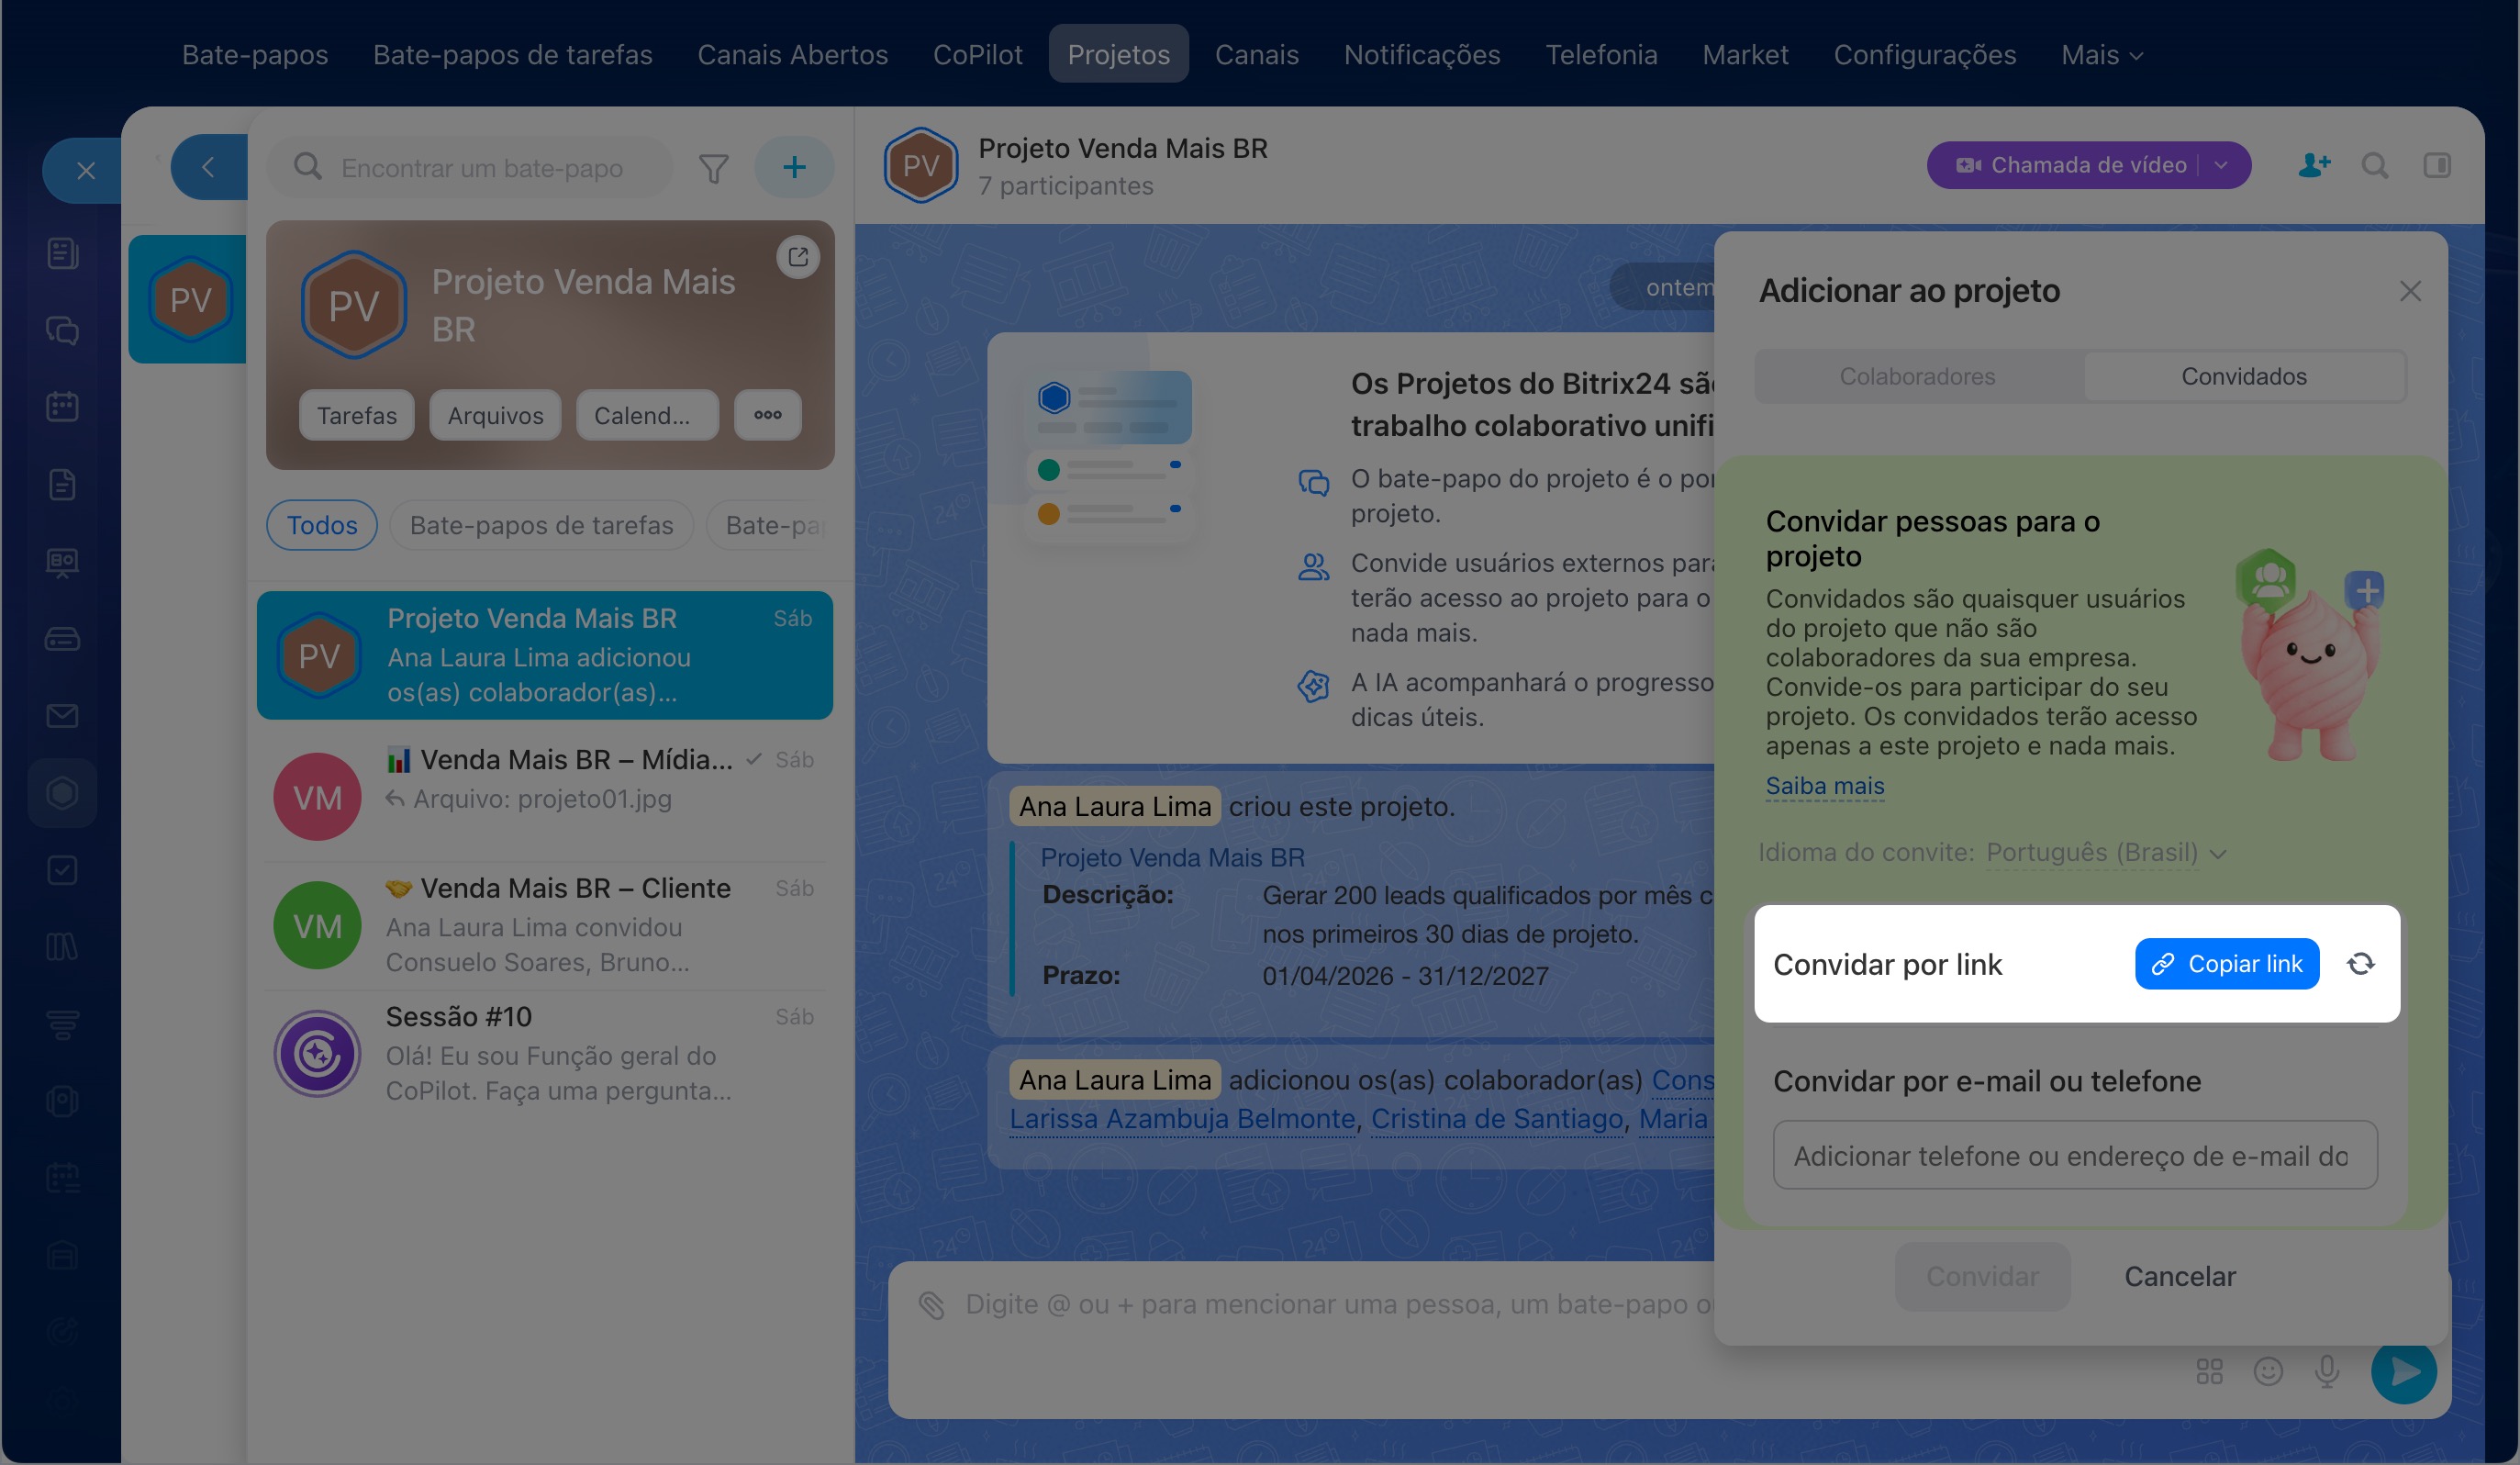2520x1465 pixels.
Task: Open the calendar icon in the left sidebar
Action: click(62, 407)
